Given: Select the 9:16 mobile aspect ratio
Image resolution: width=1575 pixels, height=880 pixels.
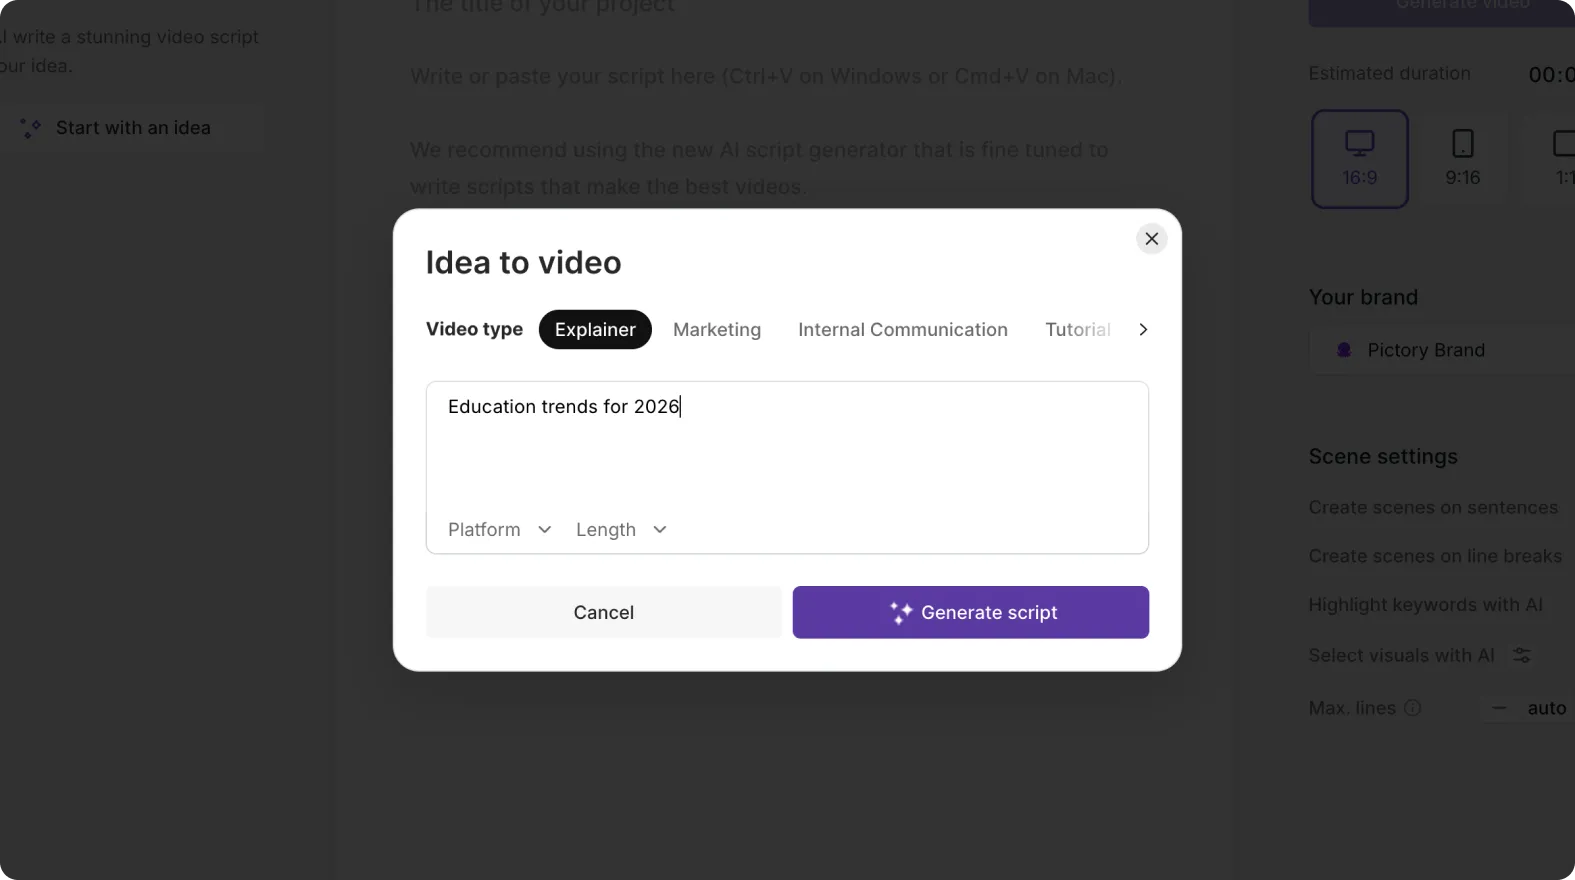Looking at the screenshot, I should point(1463,158).
